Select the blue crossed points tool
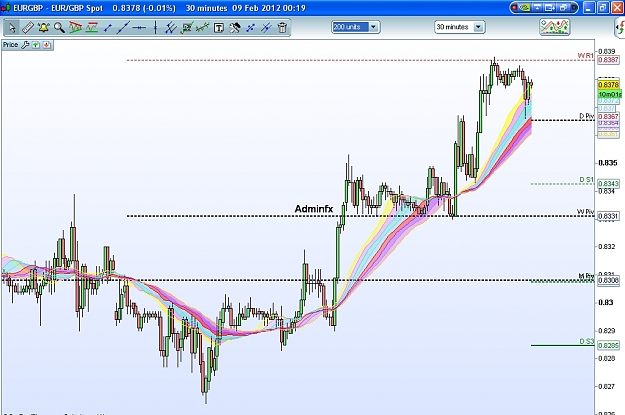The width and height of the screenshot is (625, 415). (250, 28)
